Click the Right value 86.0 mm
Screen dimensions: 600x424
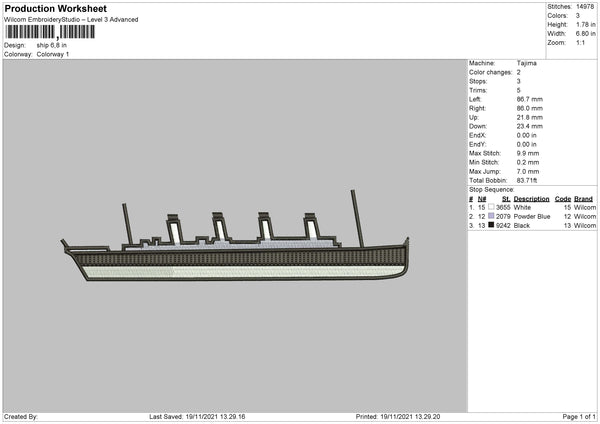click(530, 108)
